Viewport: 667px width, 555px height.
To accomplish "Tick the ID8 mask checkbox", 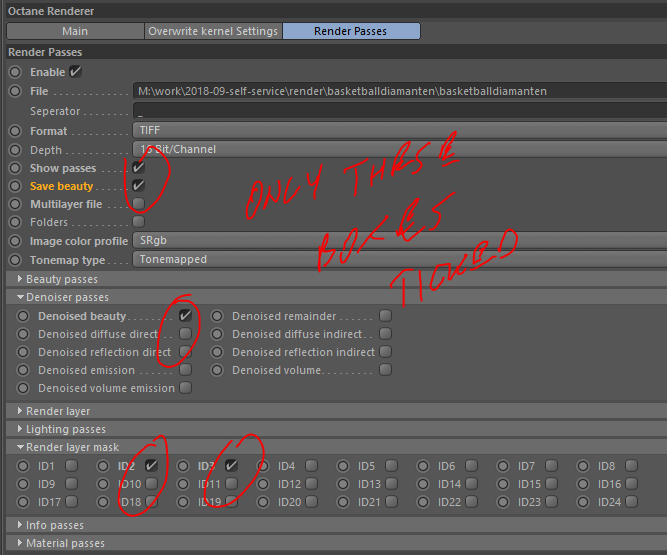I will [631, 466].
